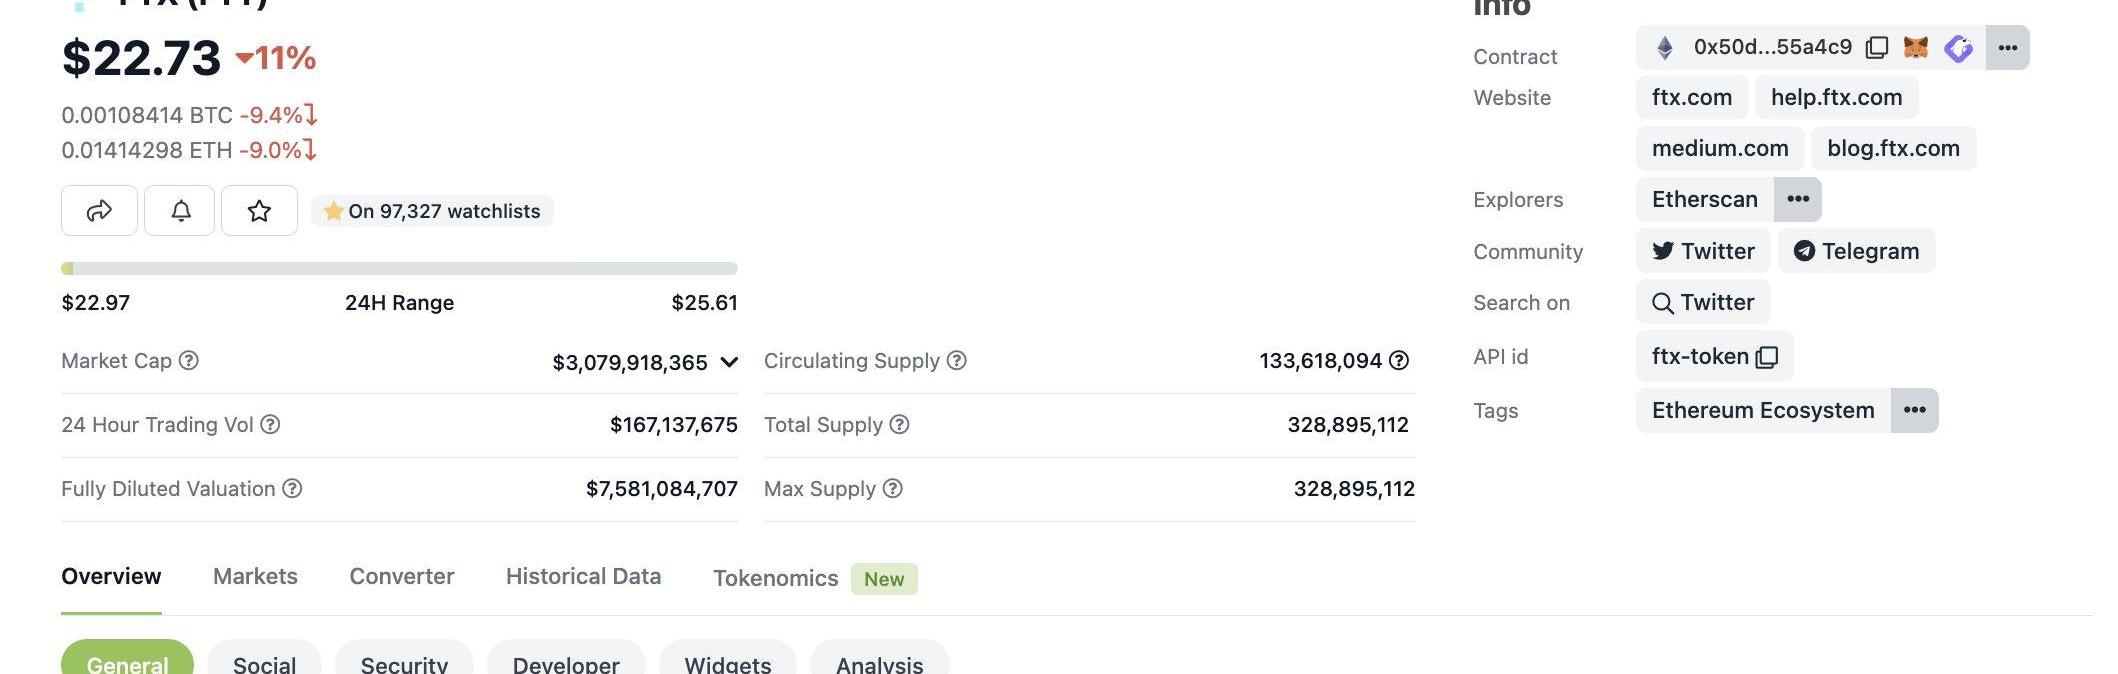Click the MetaMask fox icon
The width and height of the screenshot is (2118, 674).
tap(1915, 48)
